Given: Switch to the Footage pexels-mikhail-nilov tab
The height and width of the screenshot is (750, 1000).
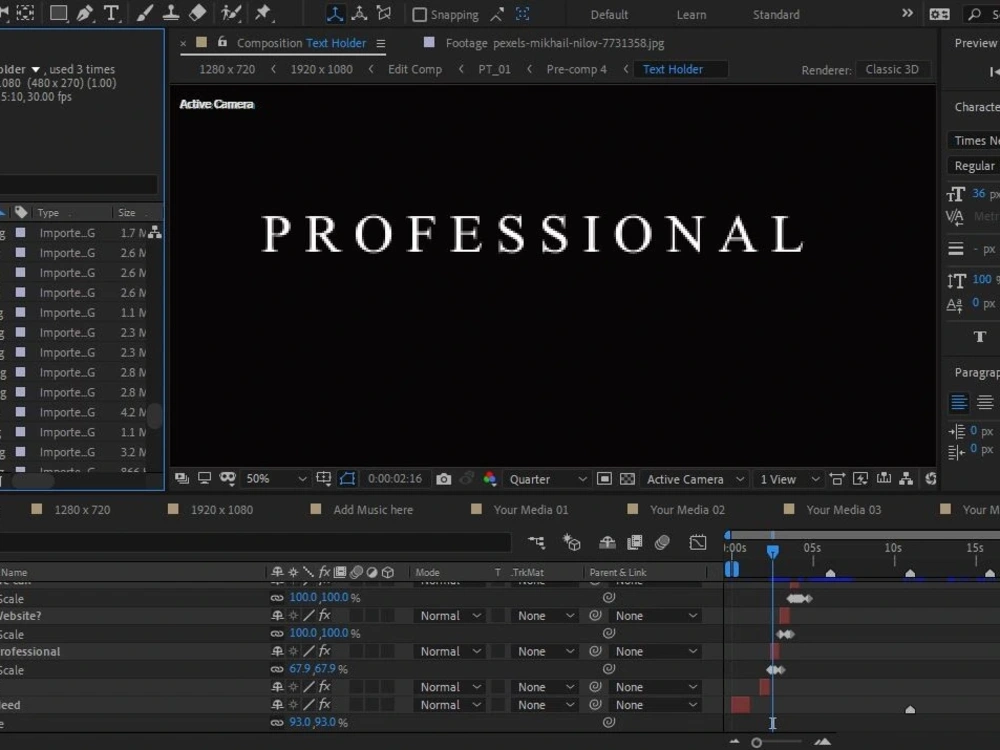Looking at the screenshot, I should point(554,43).
